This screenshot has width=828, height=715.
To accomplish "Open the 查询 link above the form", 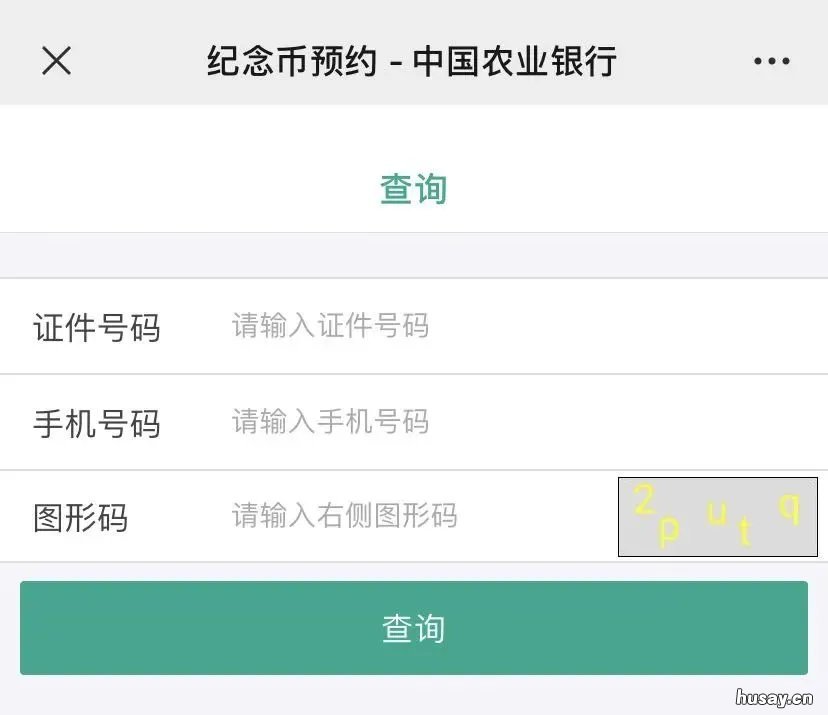I will pos(414,187).
